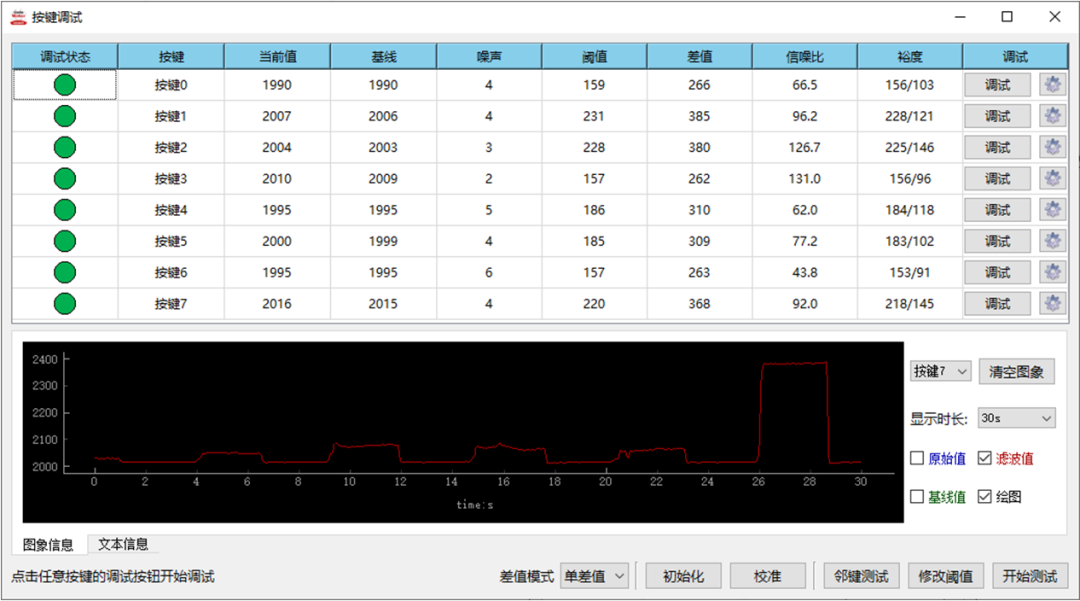Minimize the 按键调试 window
The height and width of the screenshot is (601, 1080).
959,17
